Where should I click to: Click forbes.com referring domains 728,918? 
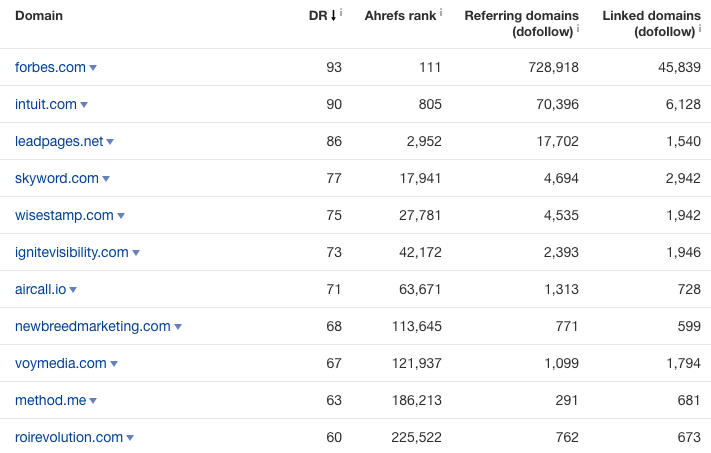(x=553, y=67)
